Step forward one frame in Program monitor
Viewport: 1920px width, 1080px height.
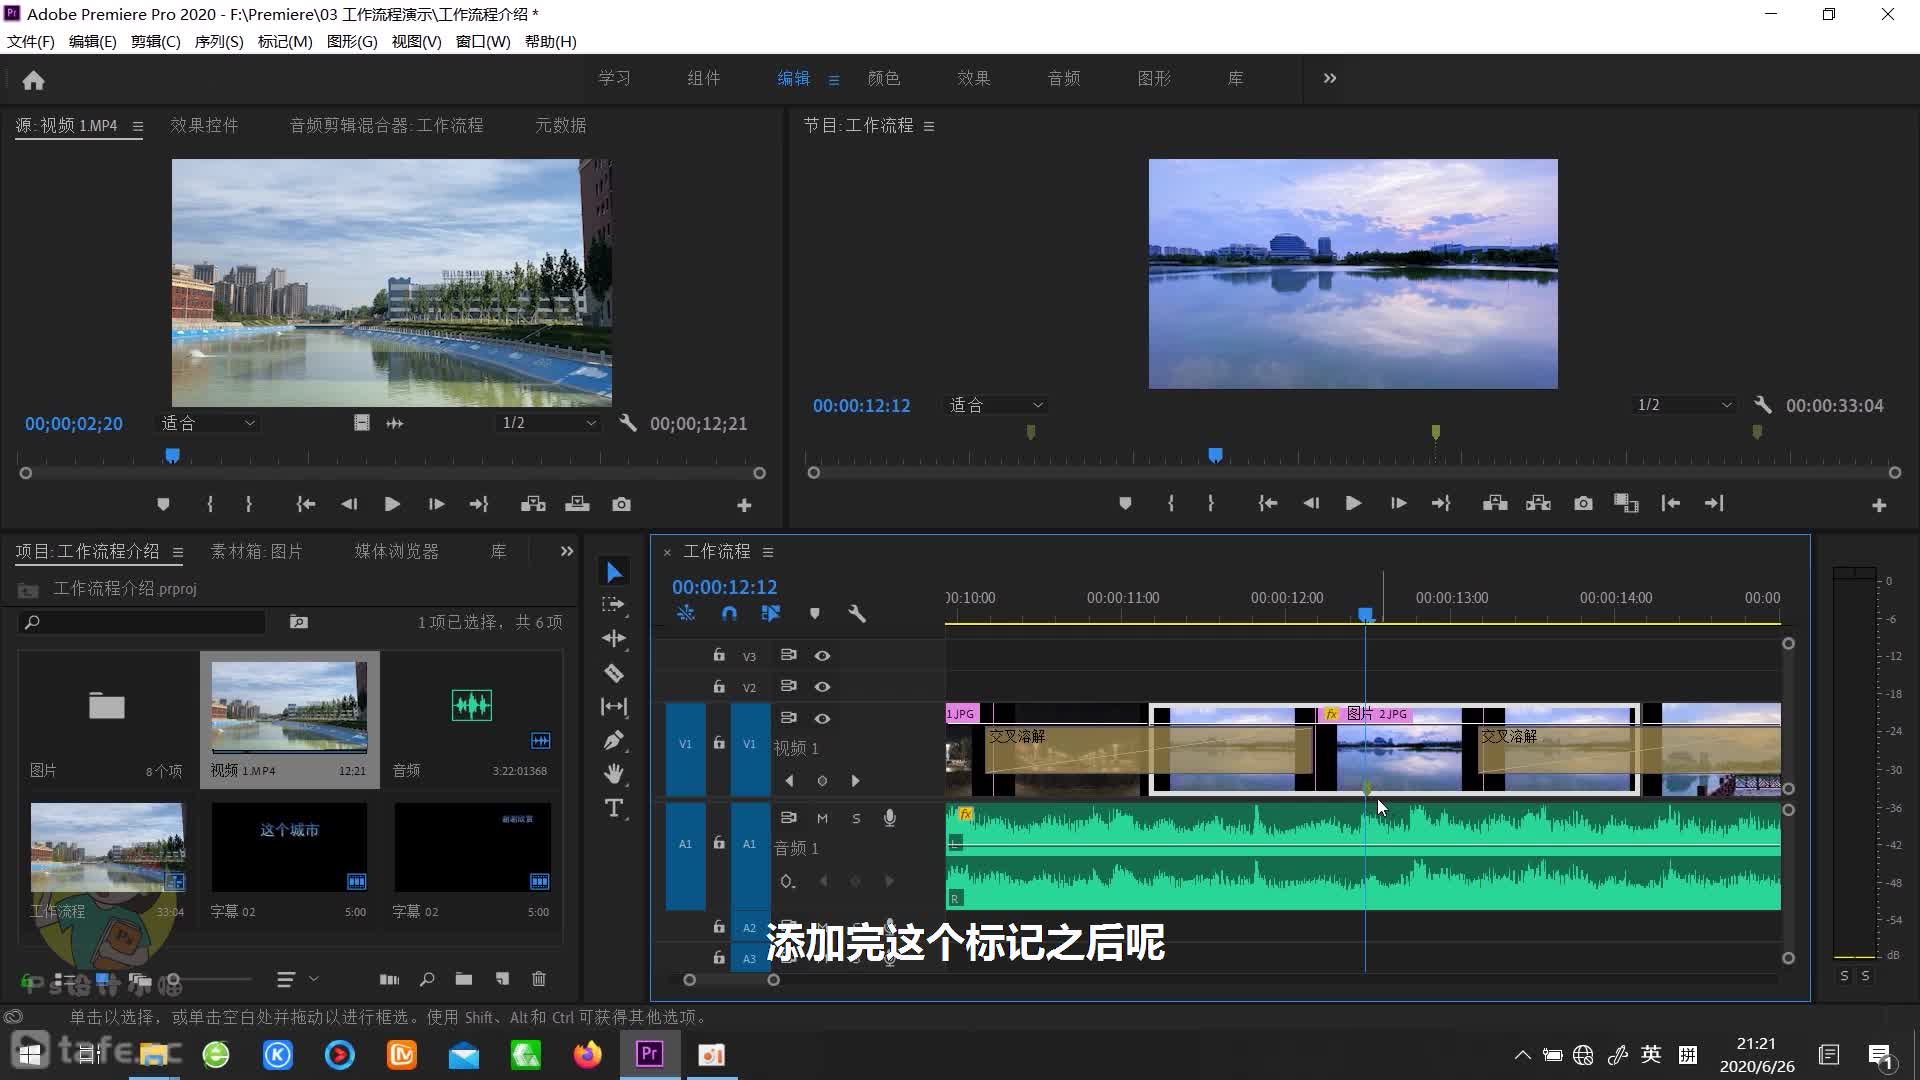(1398, 504)
